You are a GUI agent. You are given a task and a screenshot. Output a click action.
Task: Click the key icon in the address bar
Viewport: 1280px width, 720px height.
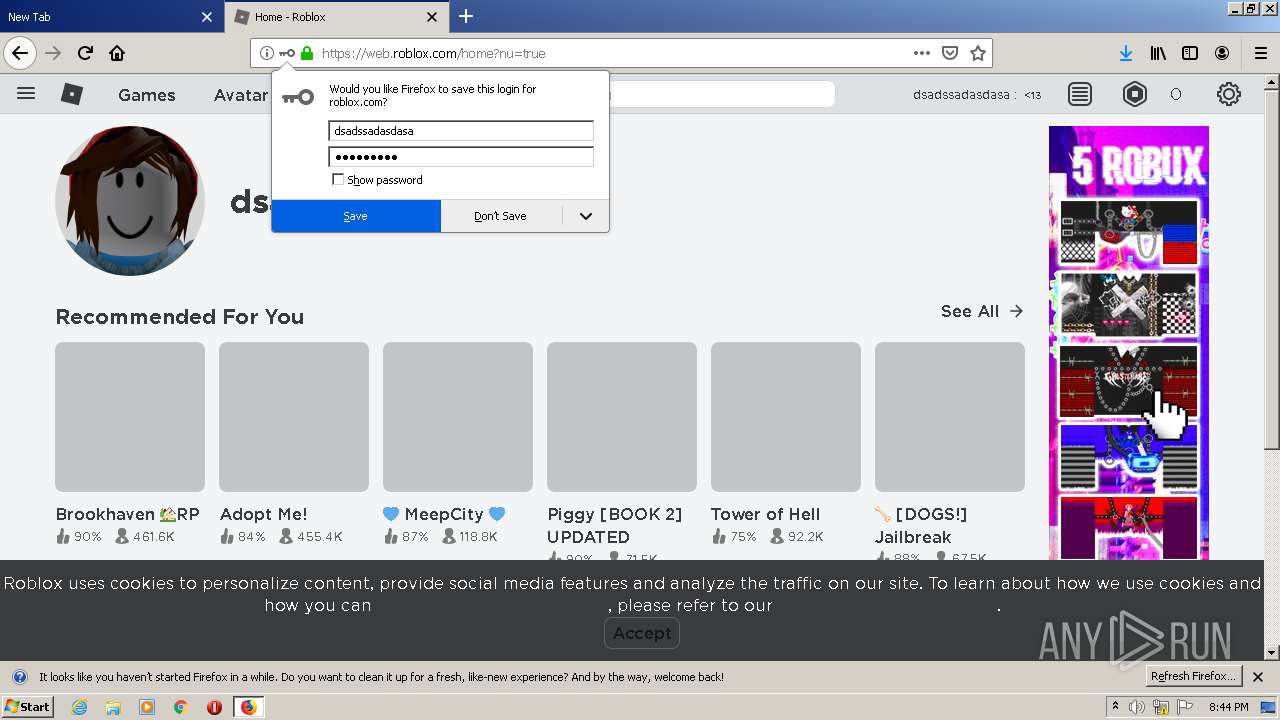tap(287, 53)
